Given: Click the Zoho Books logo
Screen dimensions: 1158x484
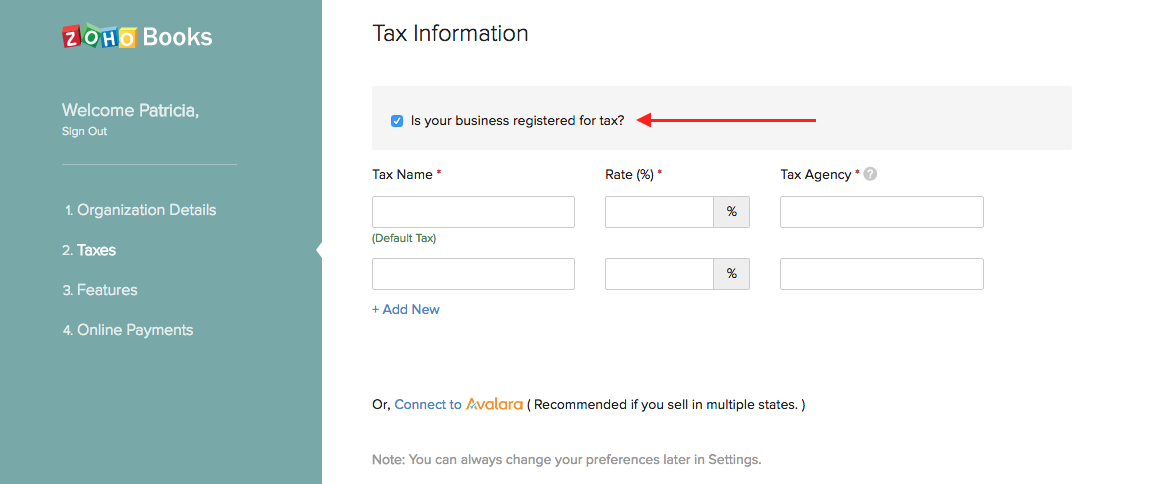Looking at the screenshot, I should [137, 37].
